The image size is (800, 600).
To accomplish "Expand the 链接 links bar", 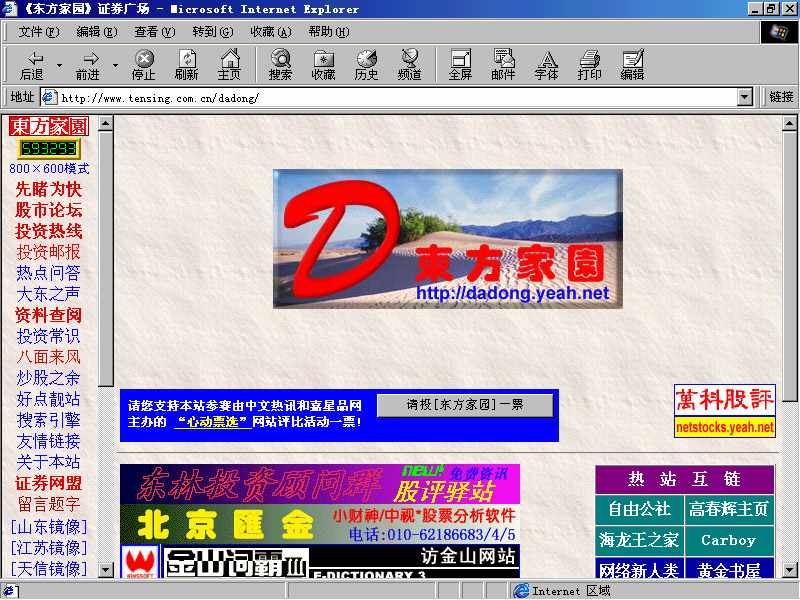I will 781,97.
